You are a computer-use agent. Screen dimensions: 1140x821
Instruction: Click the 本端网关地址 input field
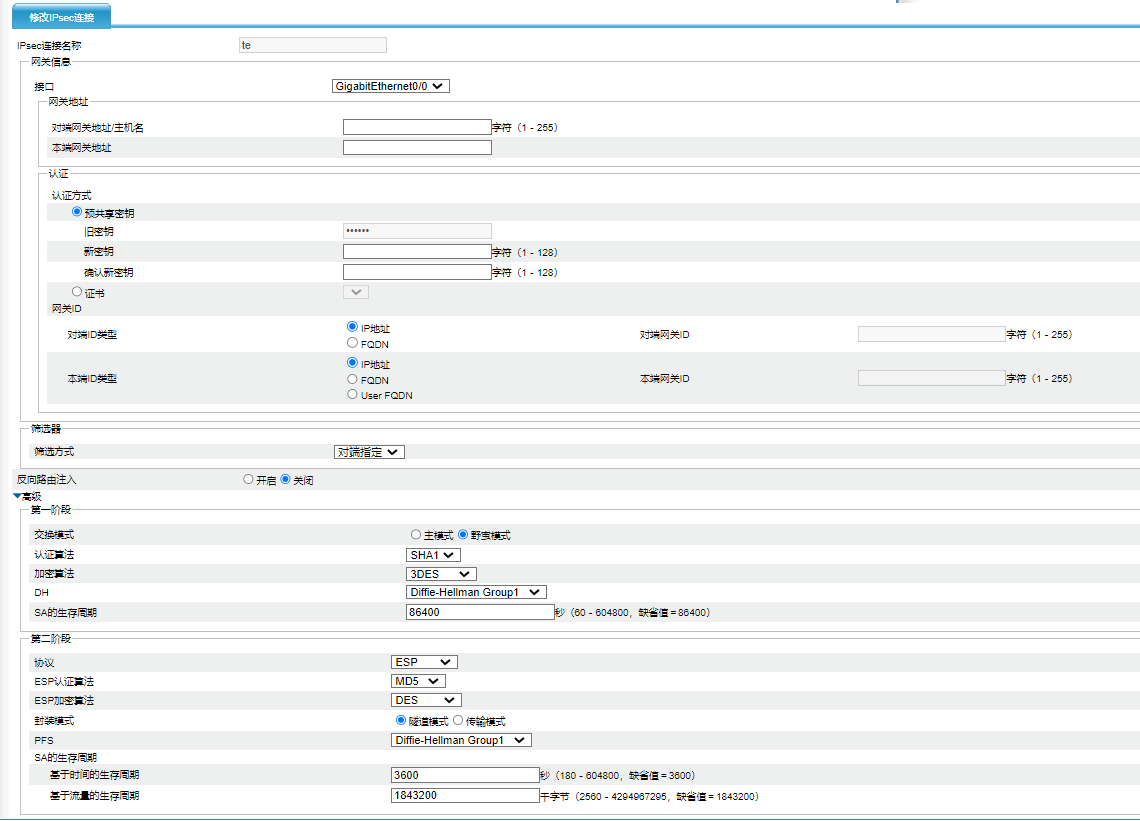point(417,148)
